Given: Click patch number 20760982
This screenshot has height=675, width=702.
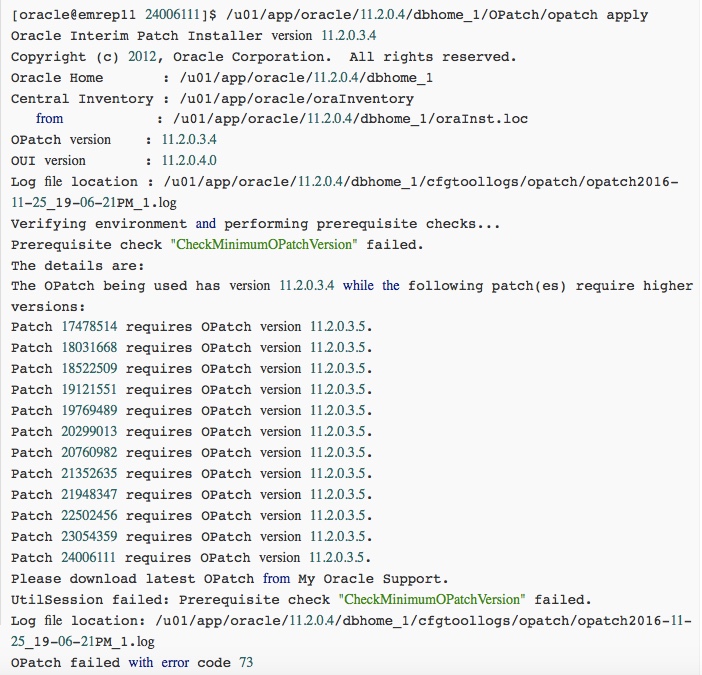Looking at the screenshot, I should [89, 453].
